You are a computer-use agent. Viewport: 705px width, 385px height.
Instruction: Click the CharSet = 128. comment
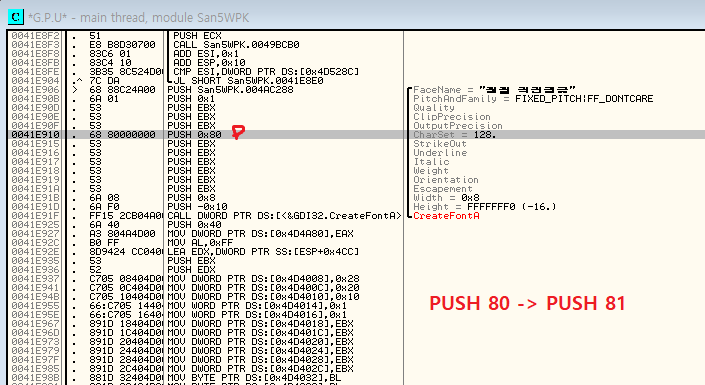tap(455, 134)
